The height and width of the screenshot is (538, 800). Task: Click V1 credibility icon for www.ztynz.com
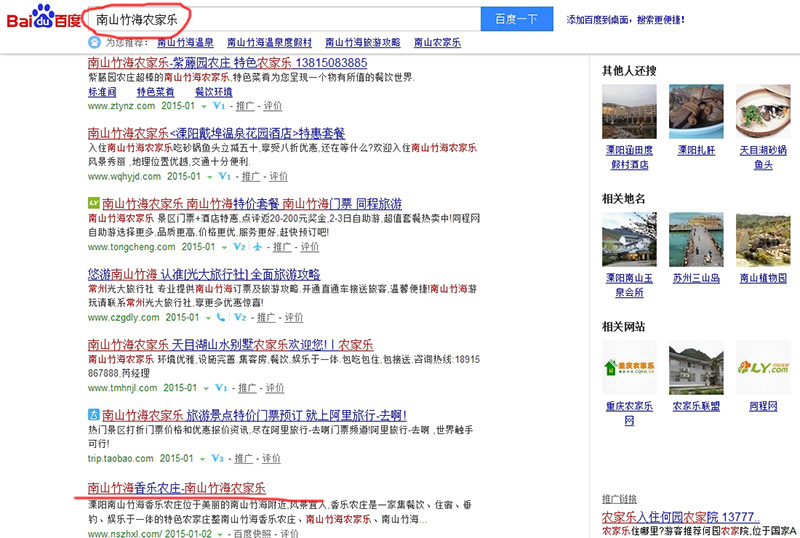tap(219, 106)
